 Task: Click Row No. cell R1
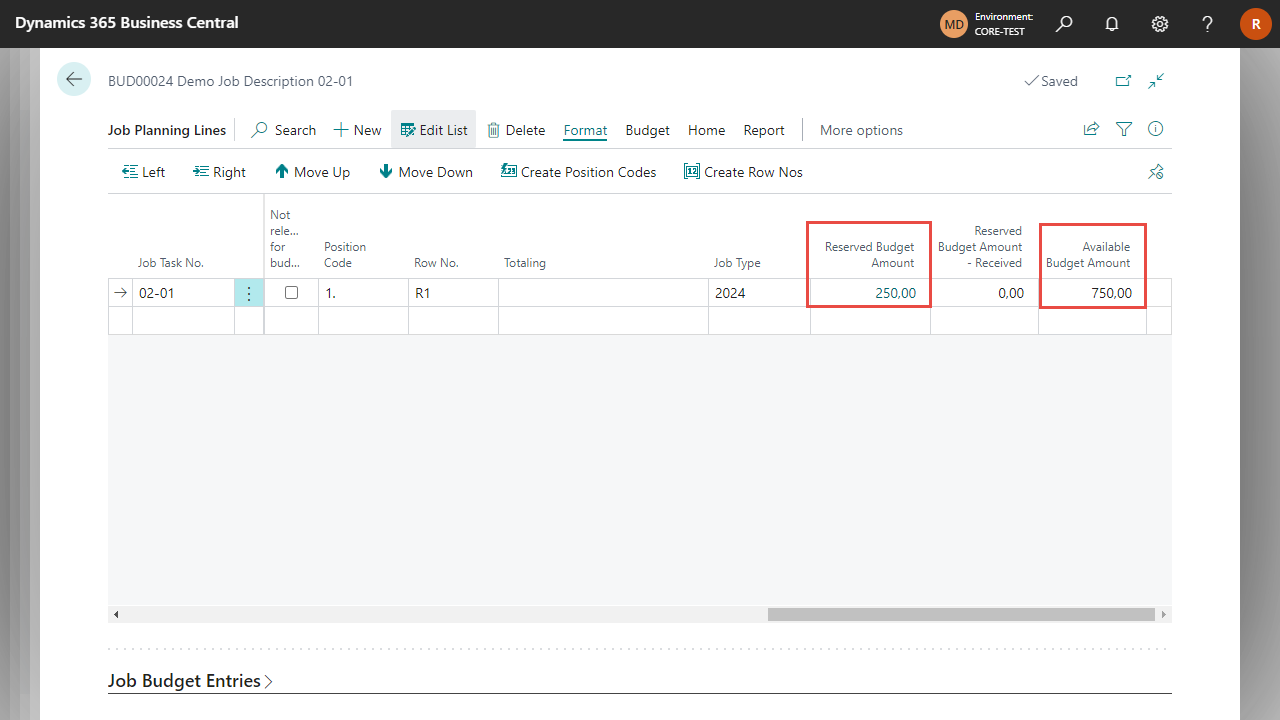coord(453,293)
